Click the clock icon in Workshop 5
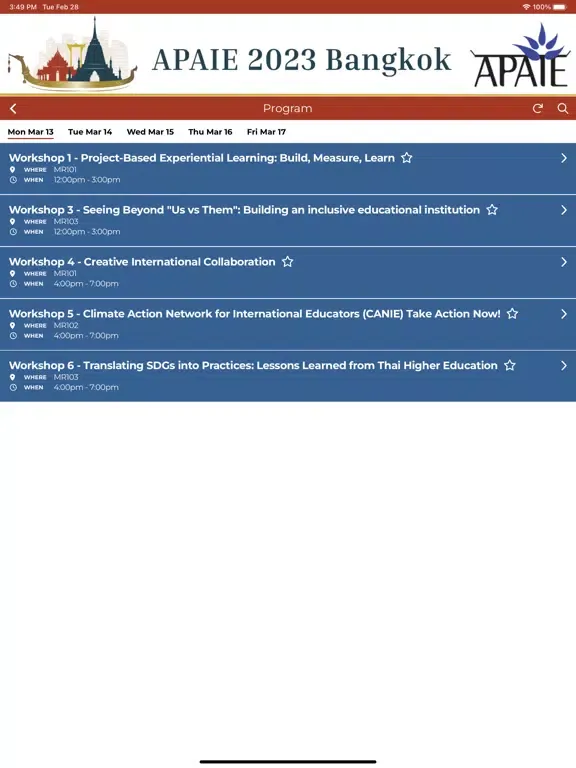This screenshot has width=576, height=768. tap(13, 336)
